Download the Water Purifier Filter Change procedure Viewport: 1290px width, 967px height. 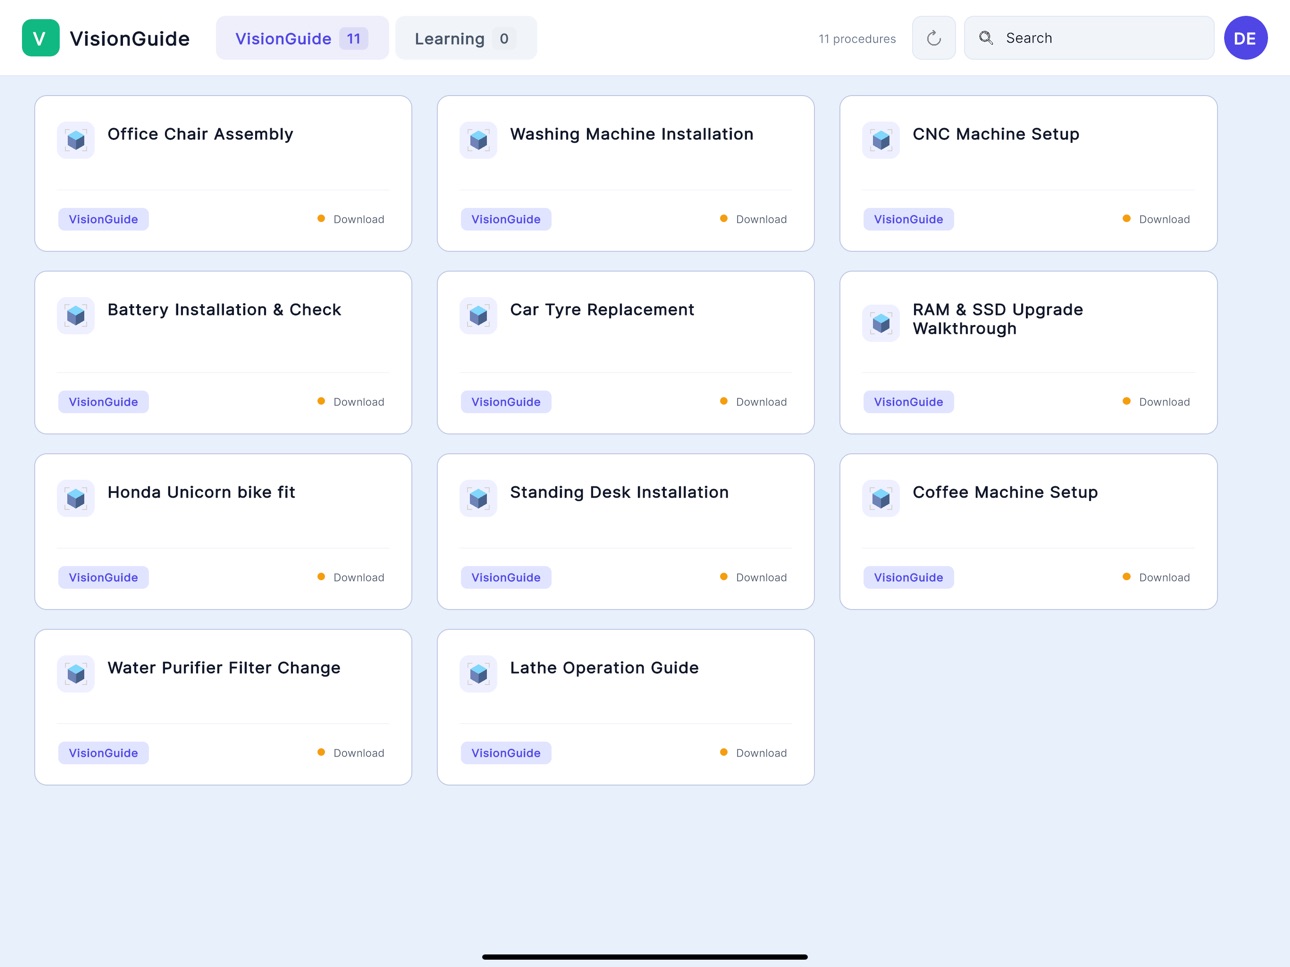tap(351, 753)
